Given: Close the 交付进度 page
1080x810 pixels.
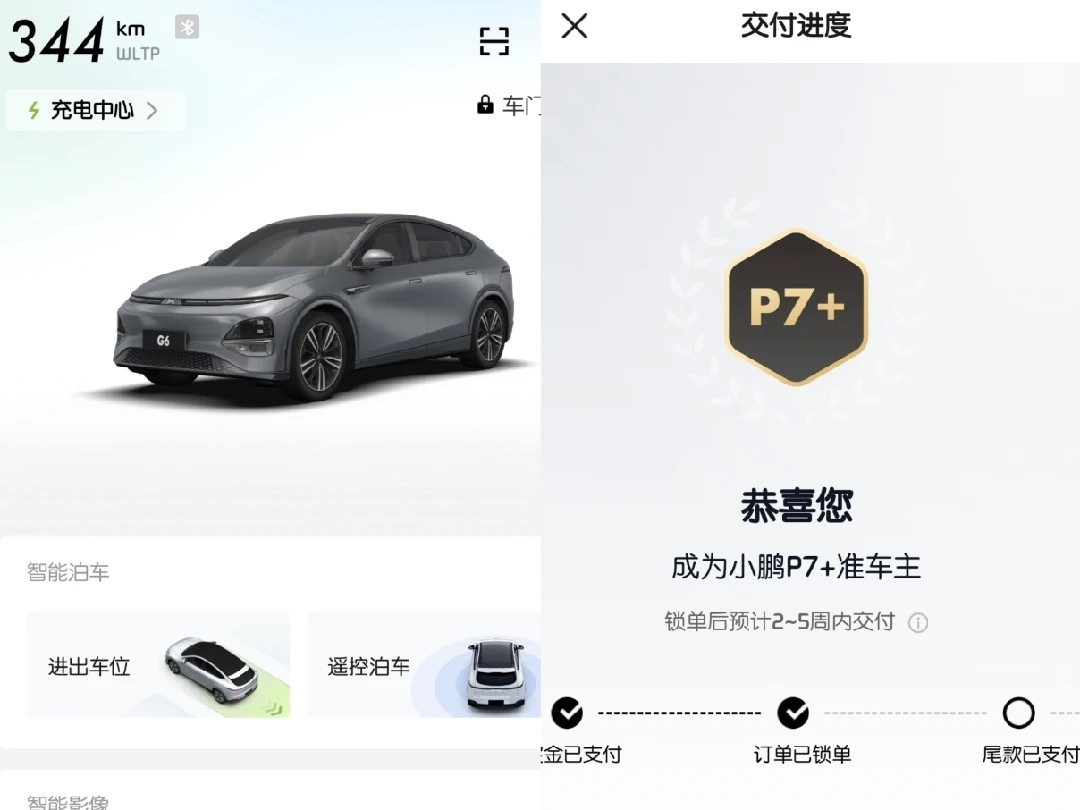Looking at the screenshot, I should click(x=574, y=26).
